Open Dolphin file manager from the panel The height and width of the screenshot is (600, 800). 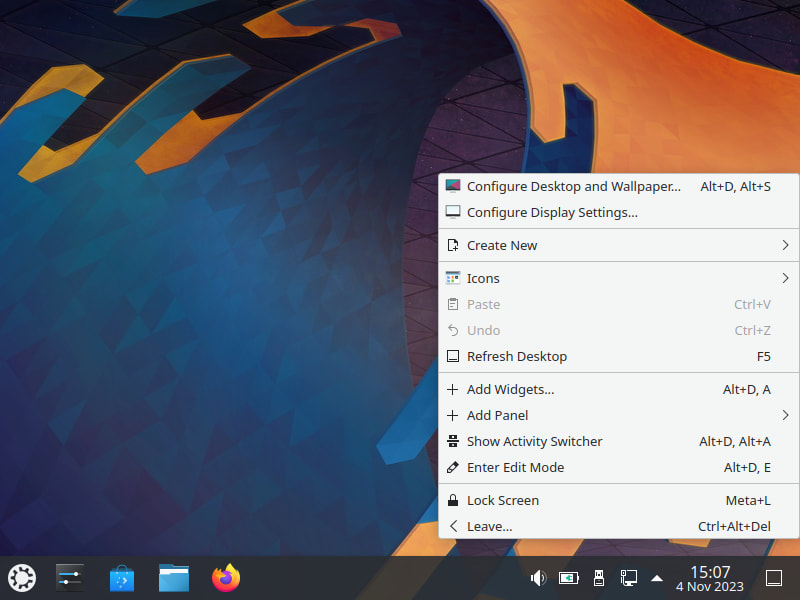point(174,578)
